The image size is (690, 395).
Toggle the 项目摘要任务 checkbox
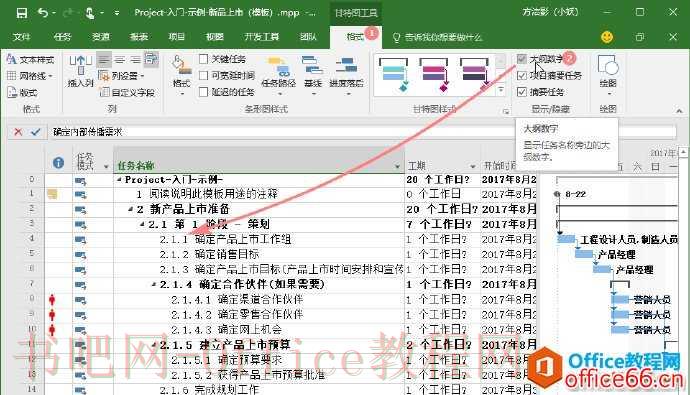pyautogui.click(x=521, y=76)
